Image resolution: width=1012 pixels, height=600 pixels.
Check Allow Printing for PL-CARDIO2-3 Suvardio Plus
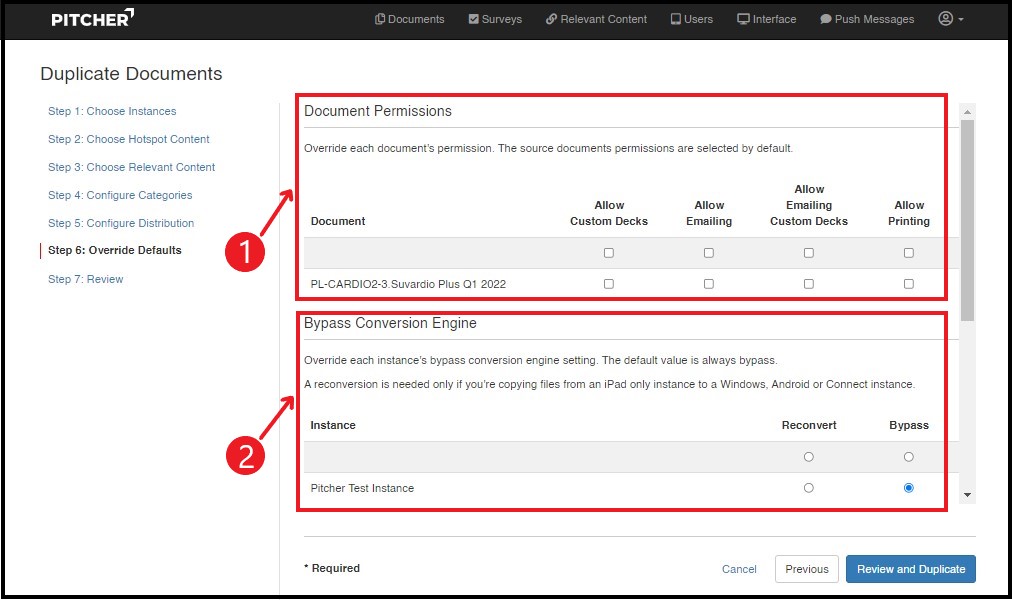pyautogui.click(x=909, y=284)
